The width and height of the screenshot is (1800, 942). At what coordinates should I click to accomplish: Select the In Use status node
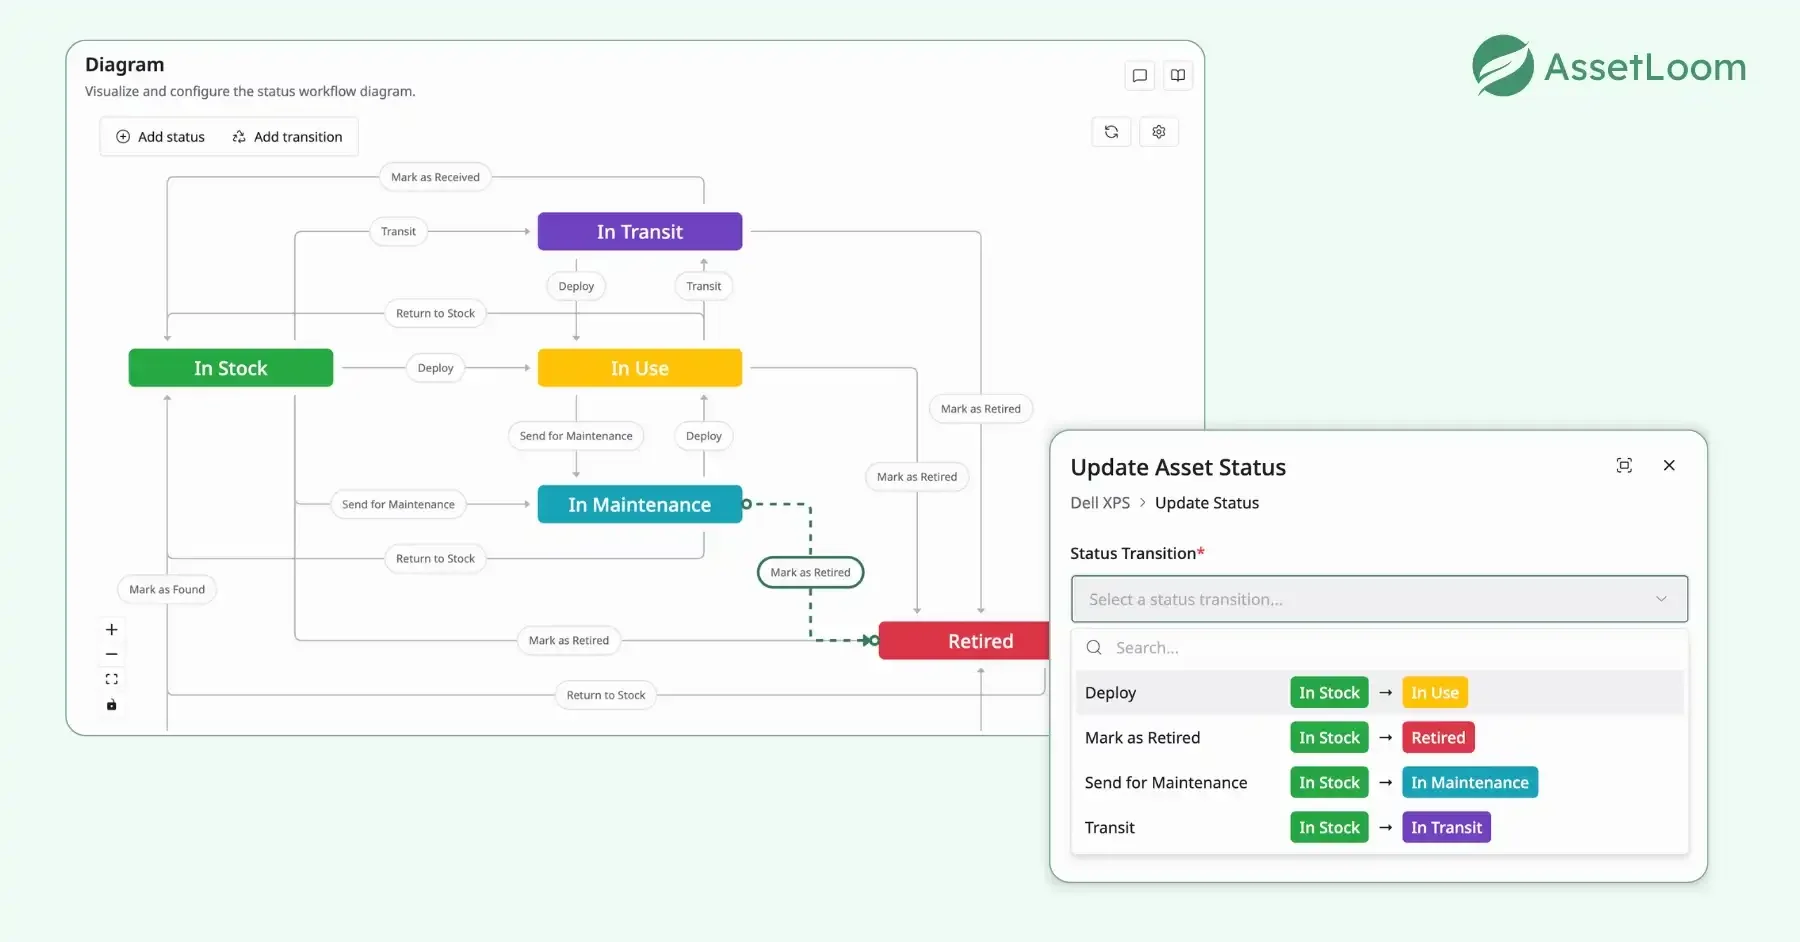click(640, 368)
